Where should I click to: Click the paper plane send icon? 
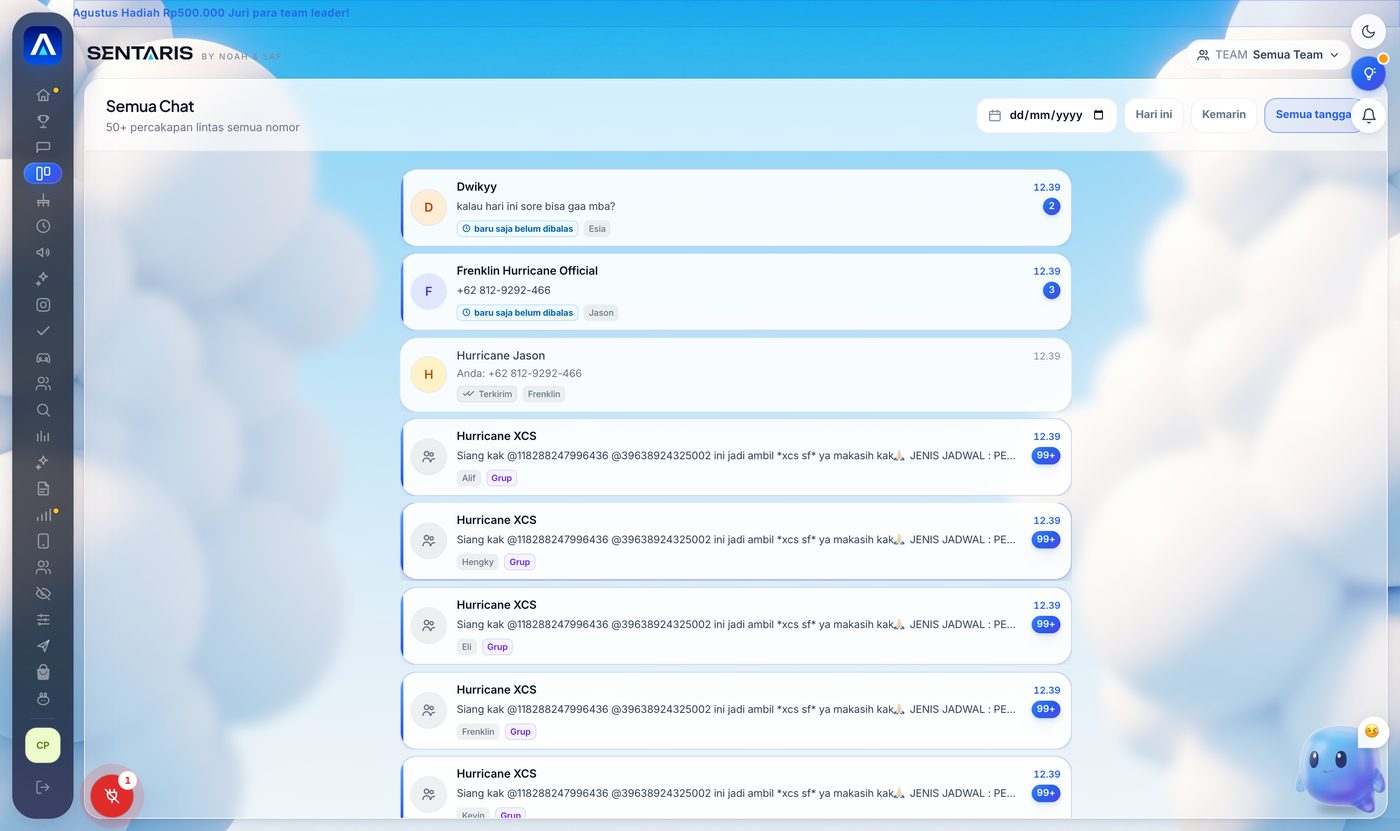(x=43, y=646)
